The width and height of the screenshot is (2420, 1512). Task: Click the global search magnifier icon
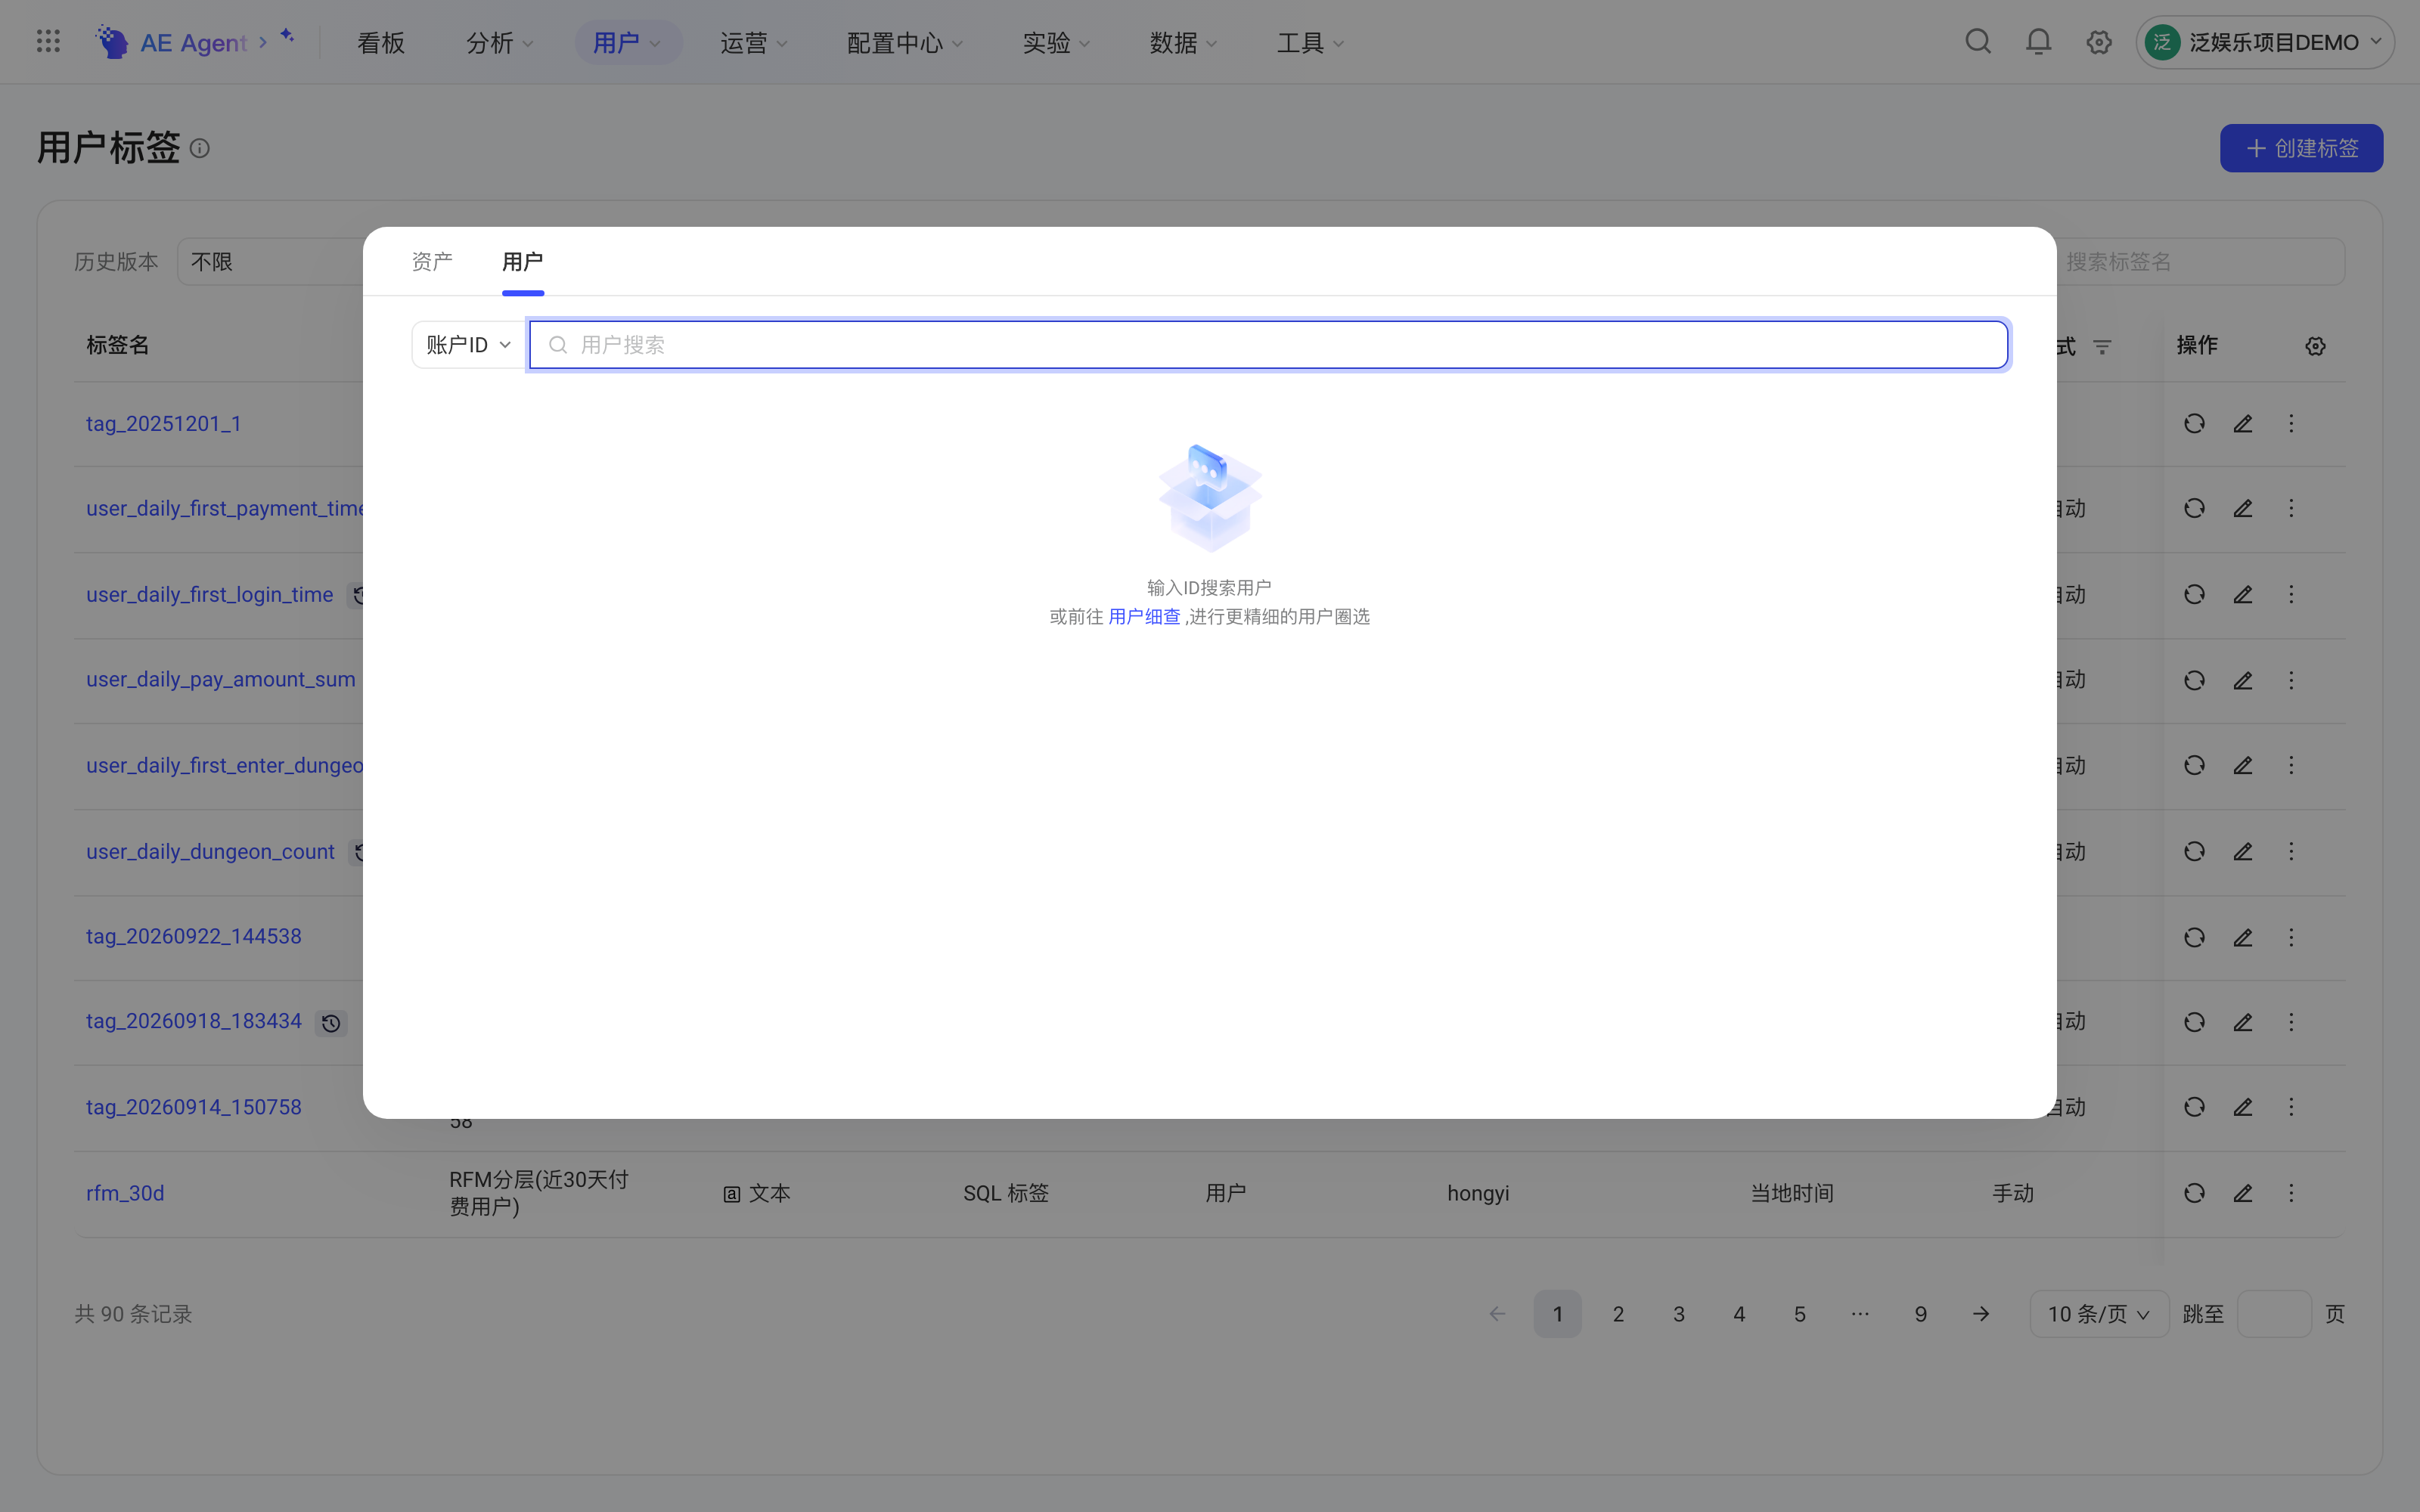tap(1978, 42)
